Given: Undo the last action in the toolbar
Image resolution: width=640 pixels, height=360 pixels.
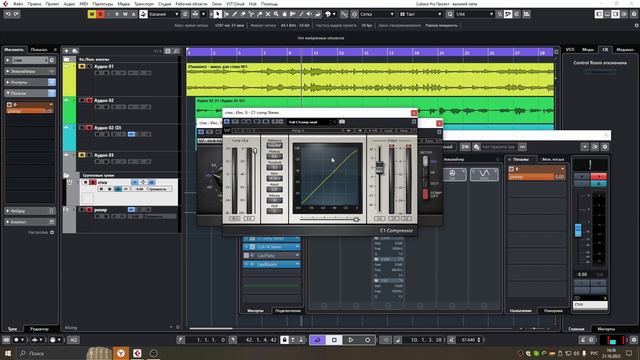Looking at the screenshot, I should point(8,14).
